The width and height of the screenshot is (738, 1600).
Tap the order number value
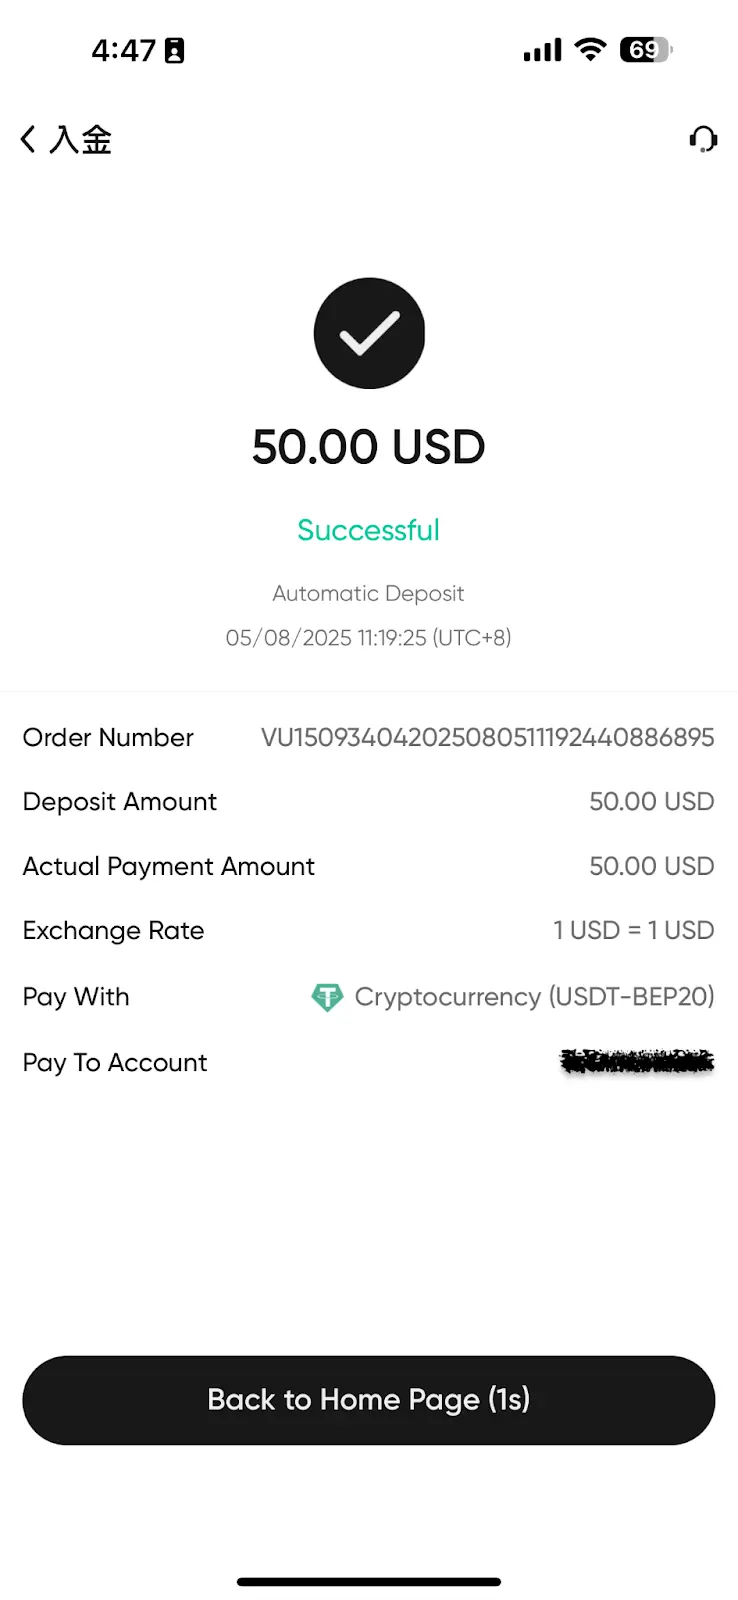[x=487, y=738]
